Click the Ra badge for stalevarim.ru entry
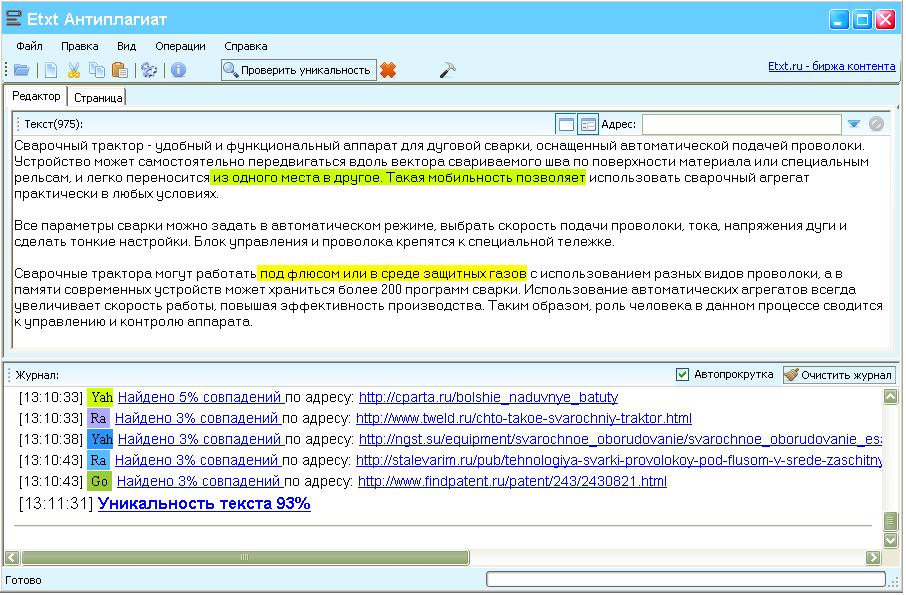Screen dimensions: 906x595 coord(98,460)
